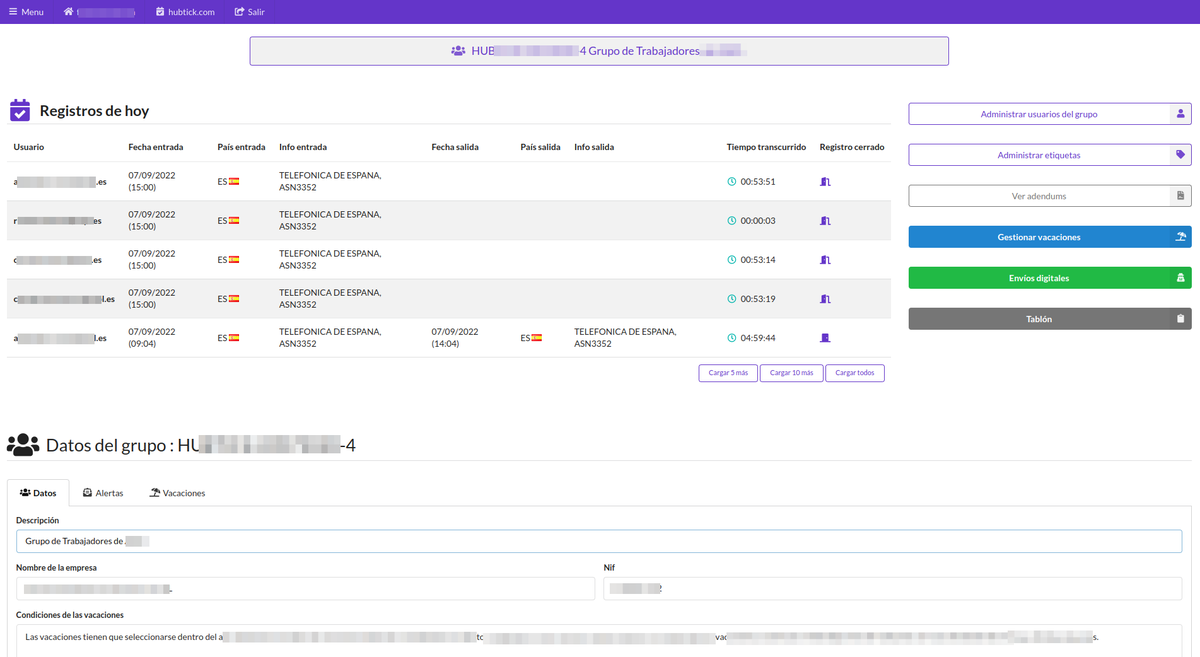1200x657 pixels.
Task: Click the clock icon next to 00:53:51
Action: 732,182
